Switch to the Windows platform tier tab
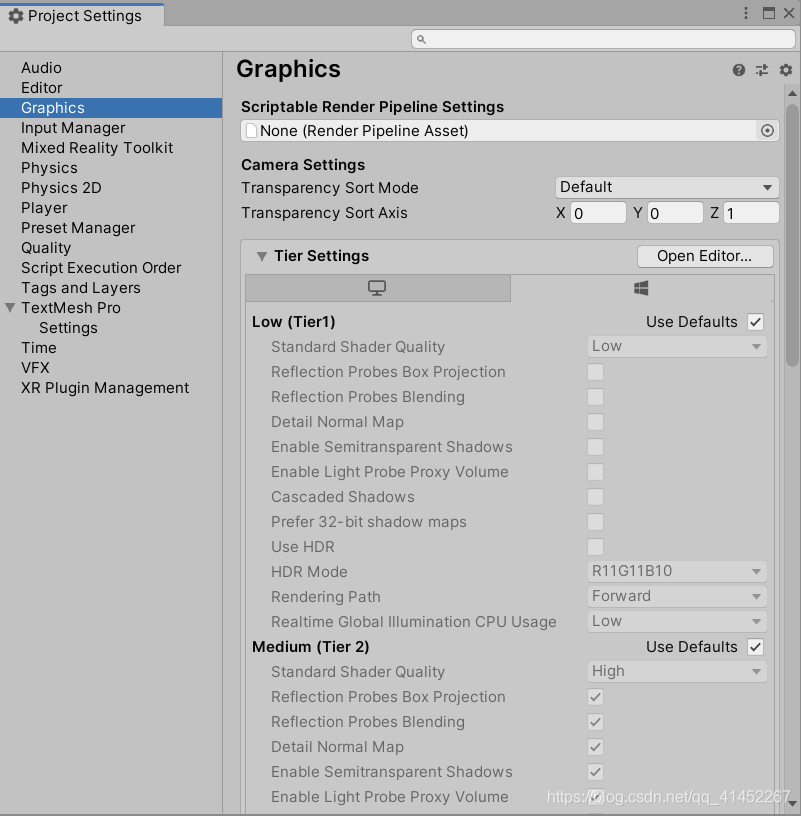The width and height of the screenshot is (801, 816). pyautogui.click(x=641, y=287)
